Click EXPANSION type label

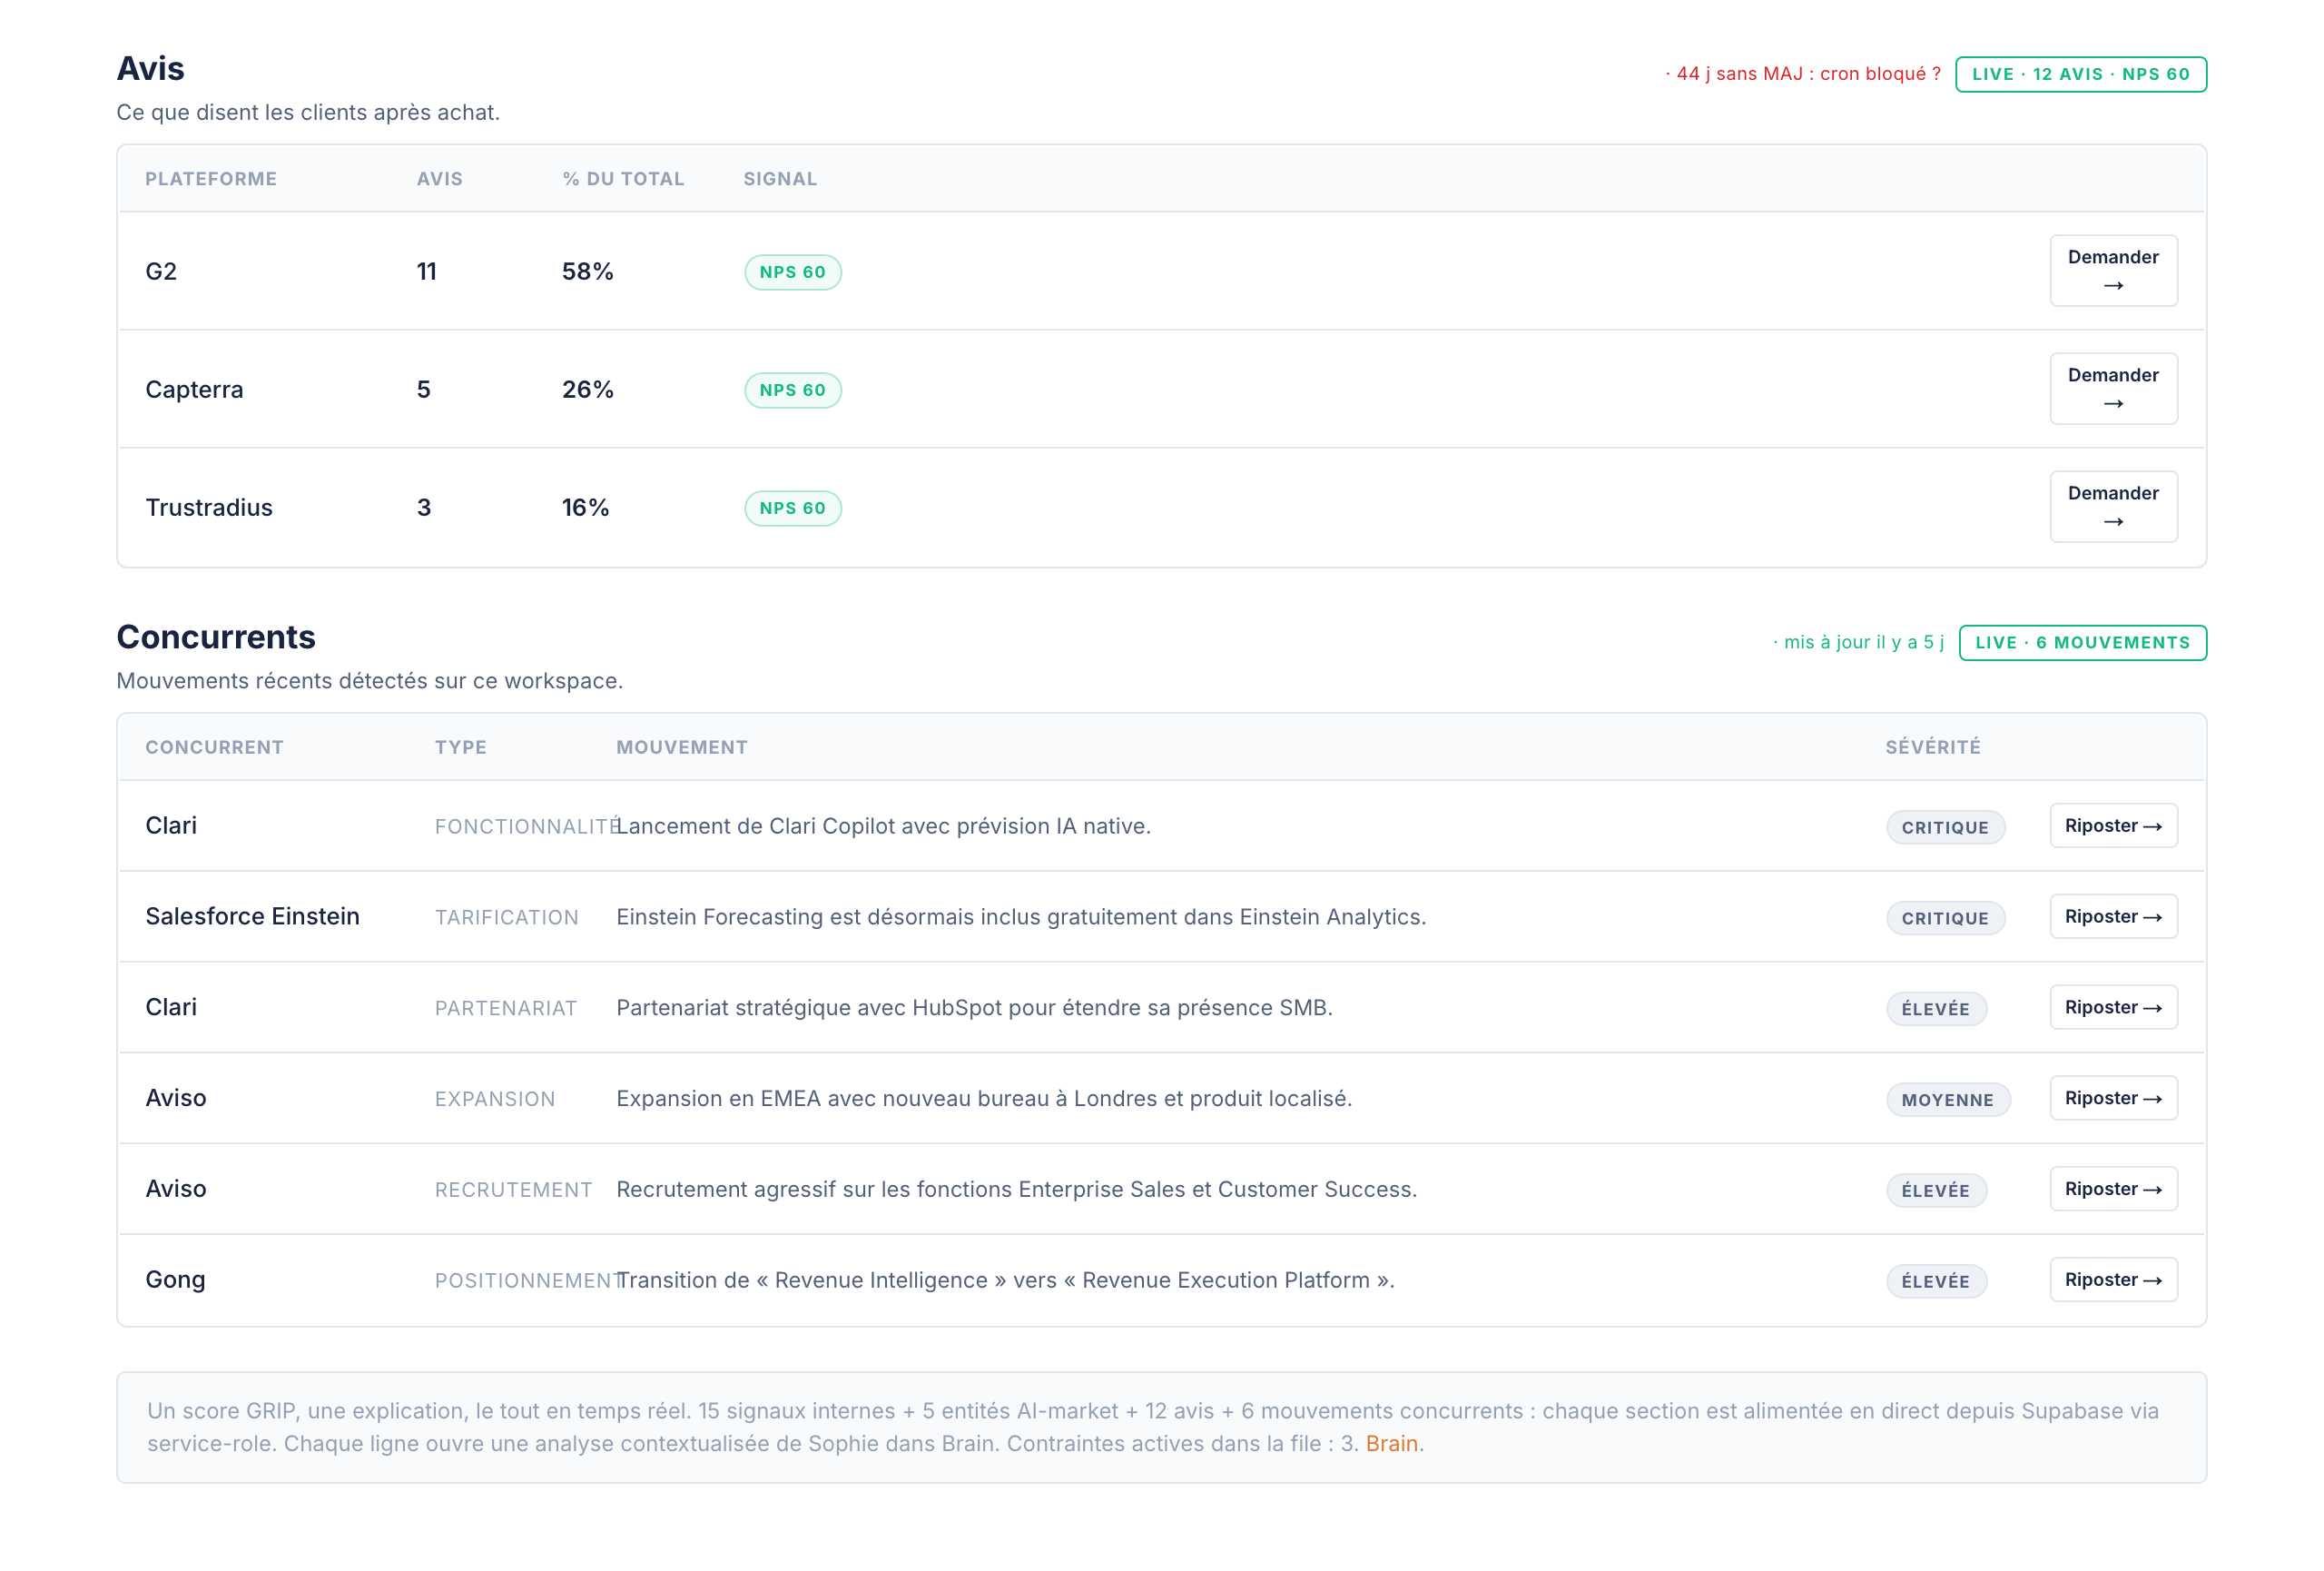point(495,1100)
